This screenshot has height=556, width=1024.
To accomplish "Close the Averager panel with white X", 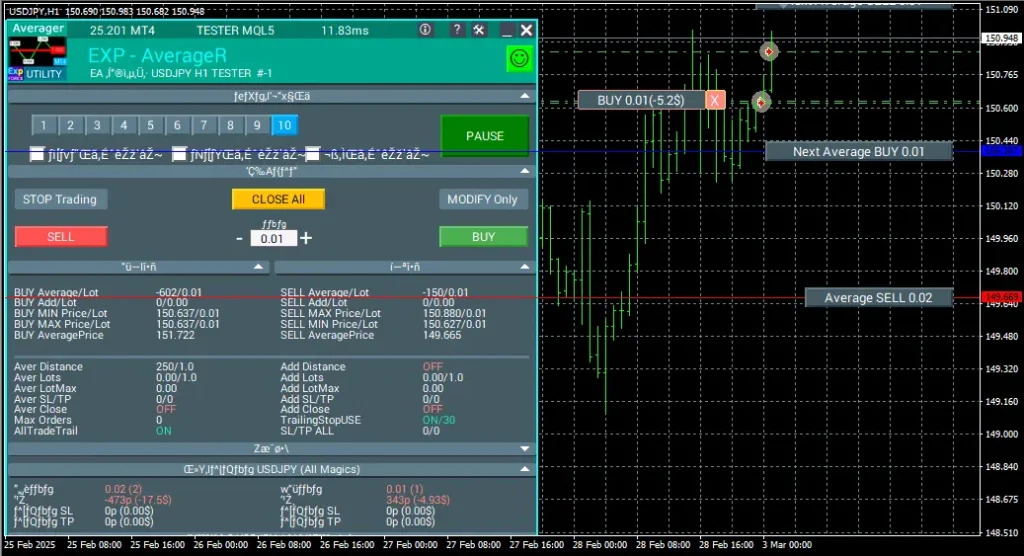I will coord(526,30).
